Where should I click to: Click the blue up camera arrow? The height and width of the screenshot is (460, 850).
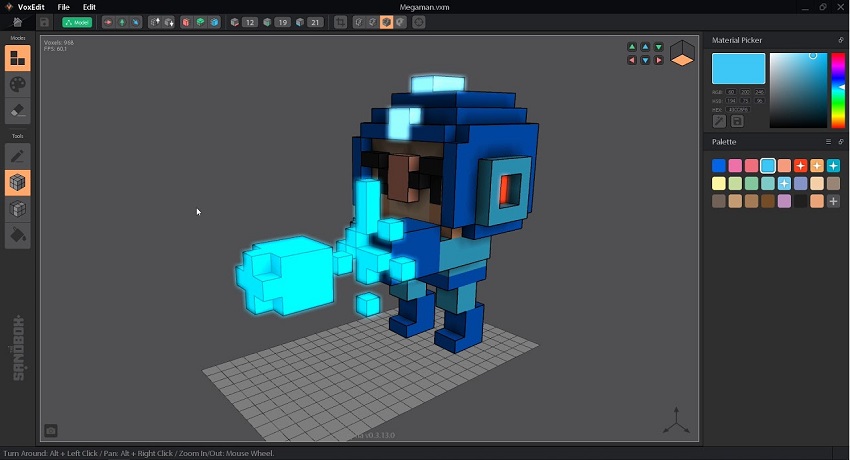tap(645, 47)
